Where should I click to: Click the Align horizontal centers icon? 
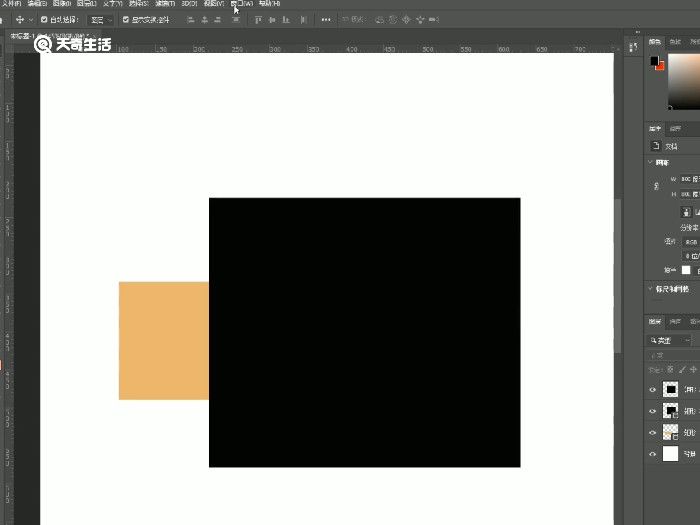[204, 20]
